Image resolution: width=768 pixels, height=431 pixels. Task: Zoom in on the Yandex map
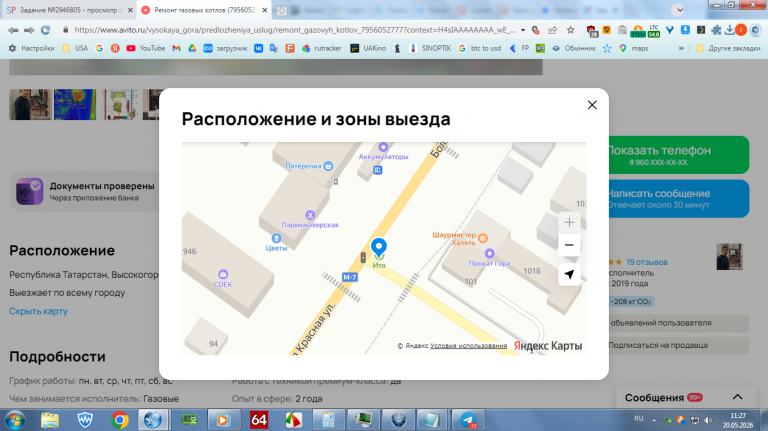[569, 222]
